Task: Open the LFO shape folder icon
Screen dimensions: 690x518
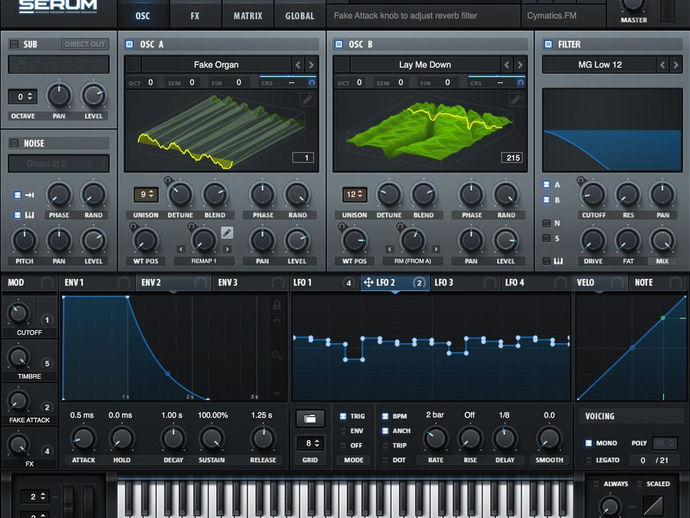Action: [310, 419]
